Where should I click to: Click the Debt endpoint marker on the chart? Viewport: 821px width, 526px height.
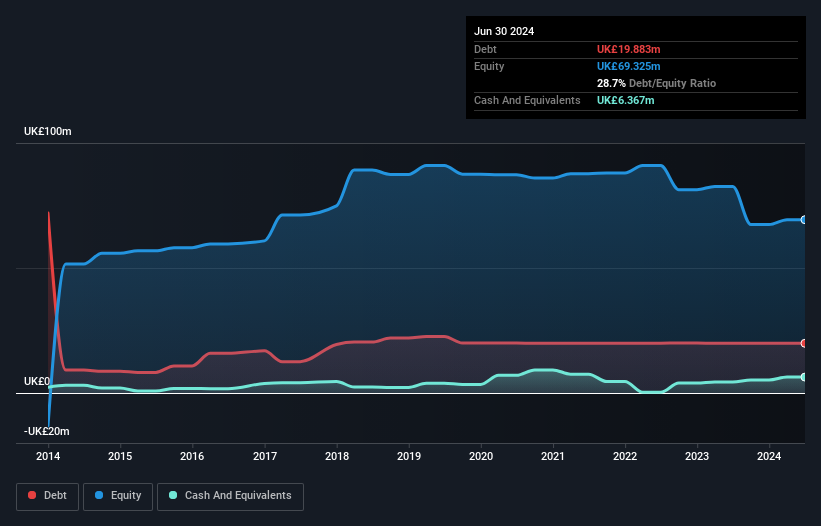(804, 343)
